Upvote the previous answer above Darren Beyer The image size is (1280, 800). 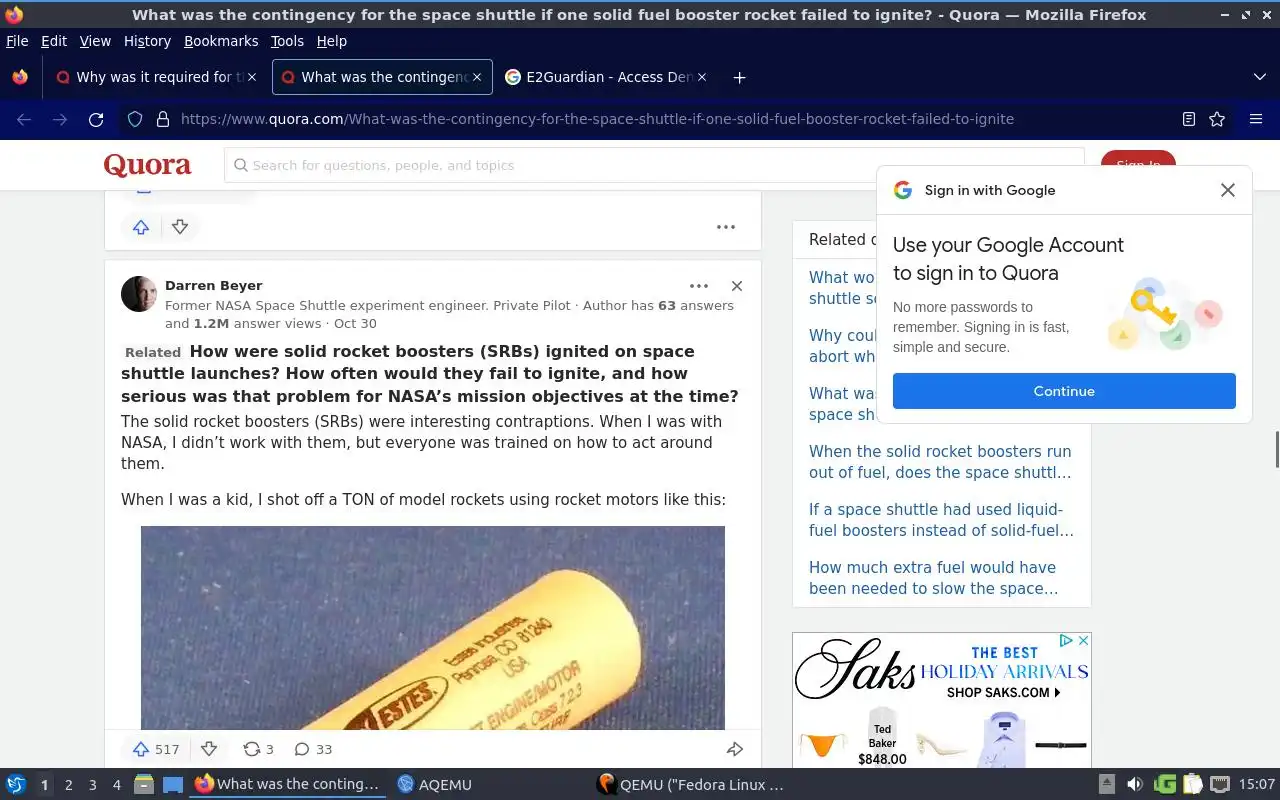pyautogui.click(x=141, y=227)
